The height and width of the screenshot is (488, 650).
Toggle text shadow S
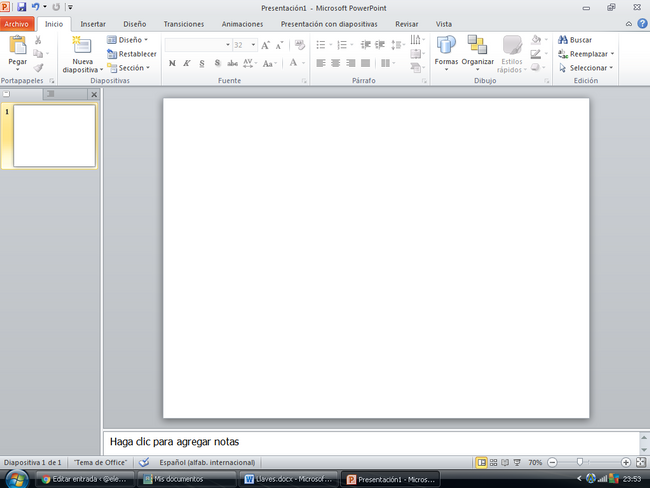pyautogui.click(x=217, y=63)
